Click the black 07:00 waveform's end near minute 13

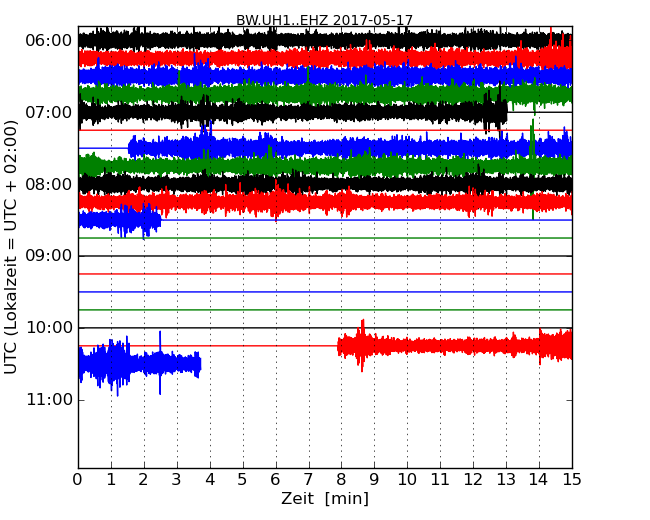(x=497, y=112)
